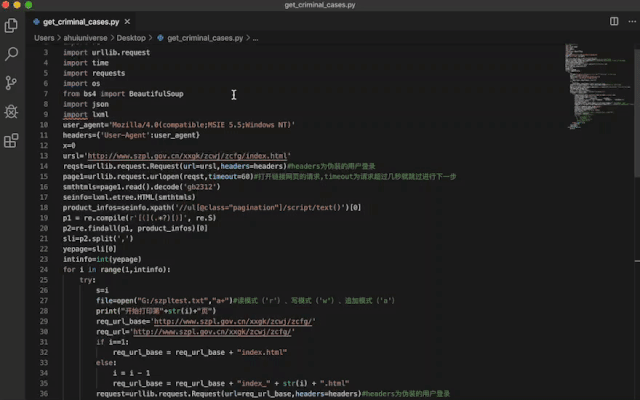This screenshot has height=400, width=640.
Task: Open the Explorer view in activity bar
Action: click(x=12, y=24)
